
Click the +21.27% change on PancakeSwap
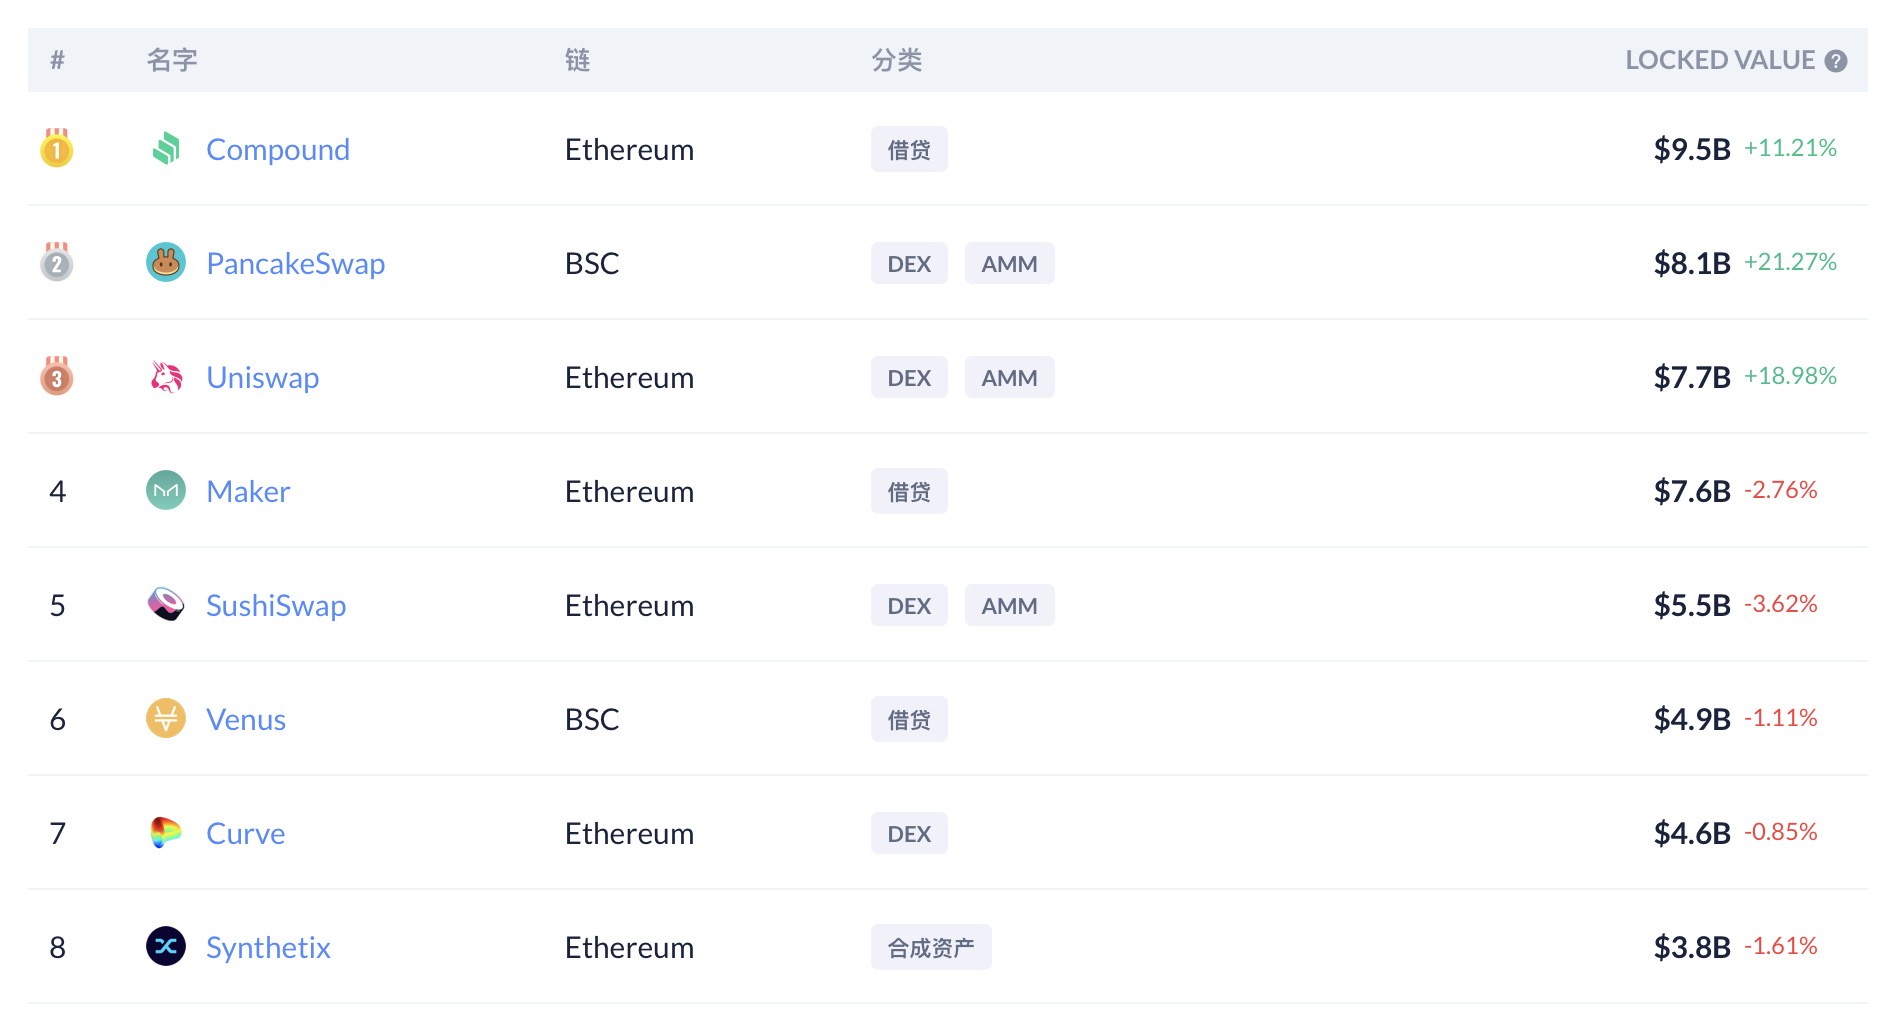click(1791, 261)
